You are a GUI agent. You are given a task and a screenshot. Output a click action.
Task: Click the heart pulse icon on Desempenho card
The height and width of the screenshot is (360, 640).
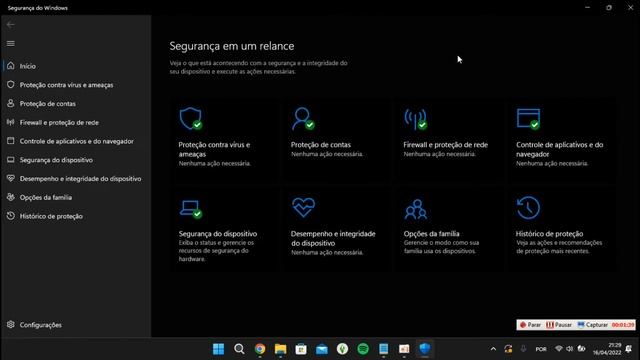point(303,207)
